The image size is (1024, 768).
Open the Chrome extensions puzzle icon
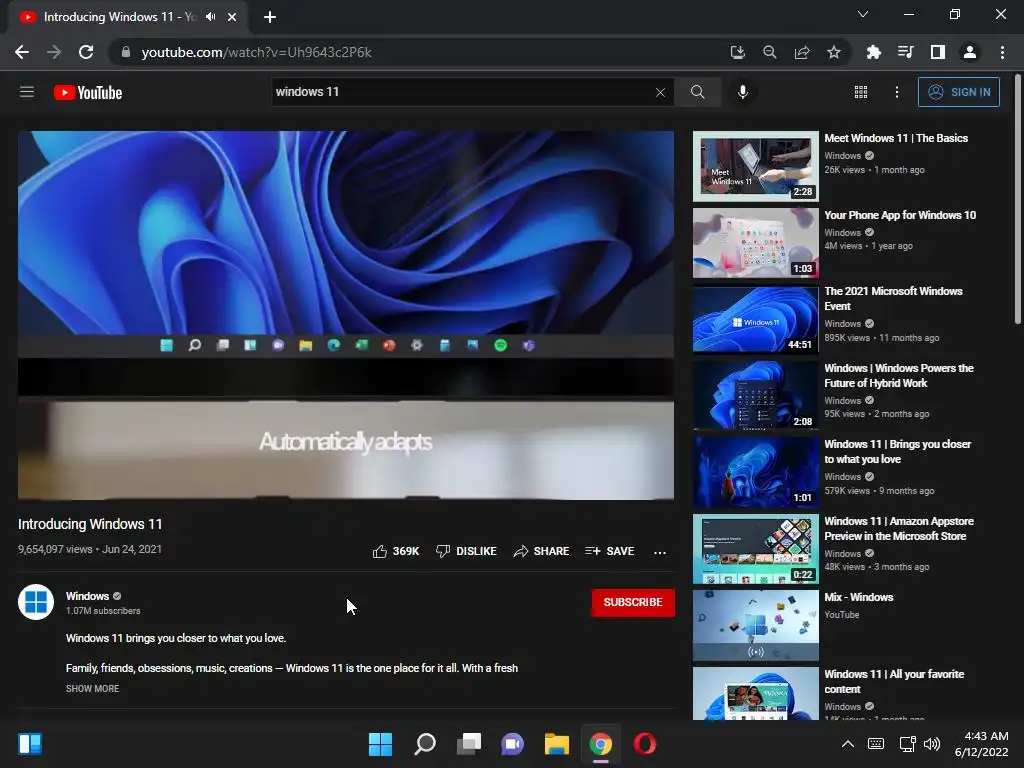(x=873, y=52)
